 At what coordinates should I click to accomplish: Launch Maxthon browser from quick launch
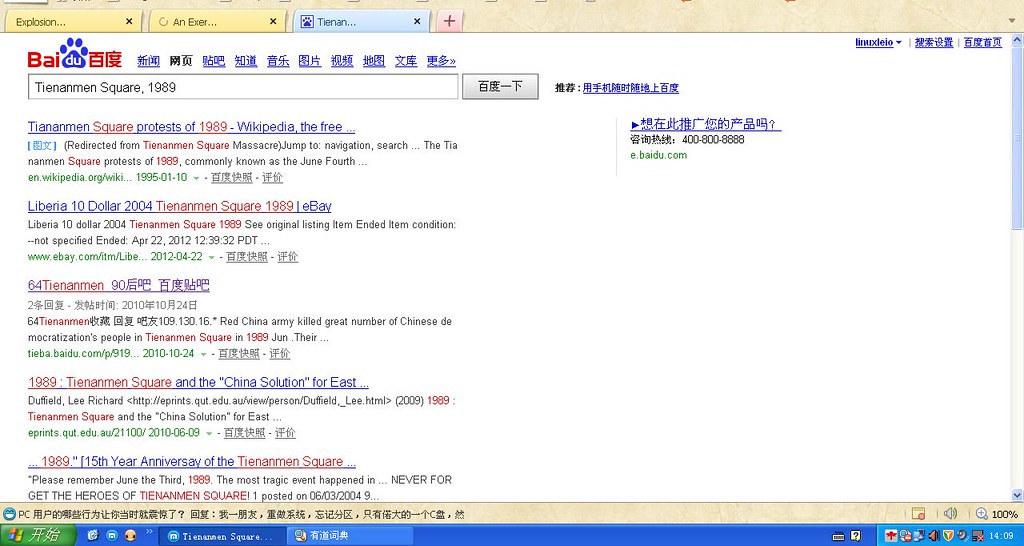point(111,536)
